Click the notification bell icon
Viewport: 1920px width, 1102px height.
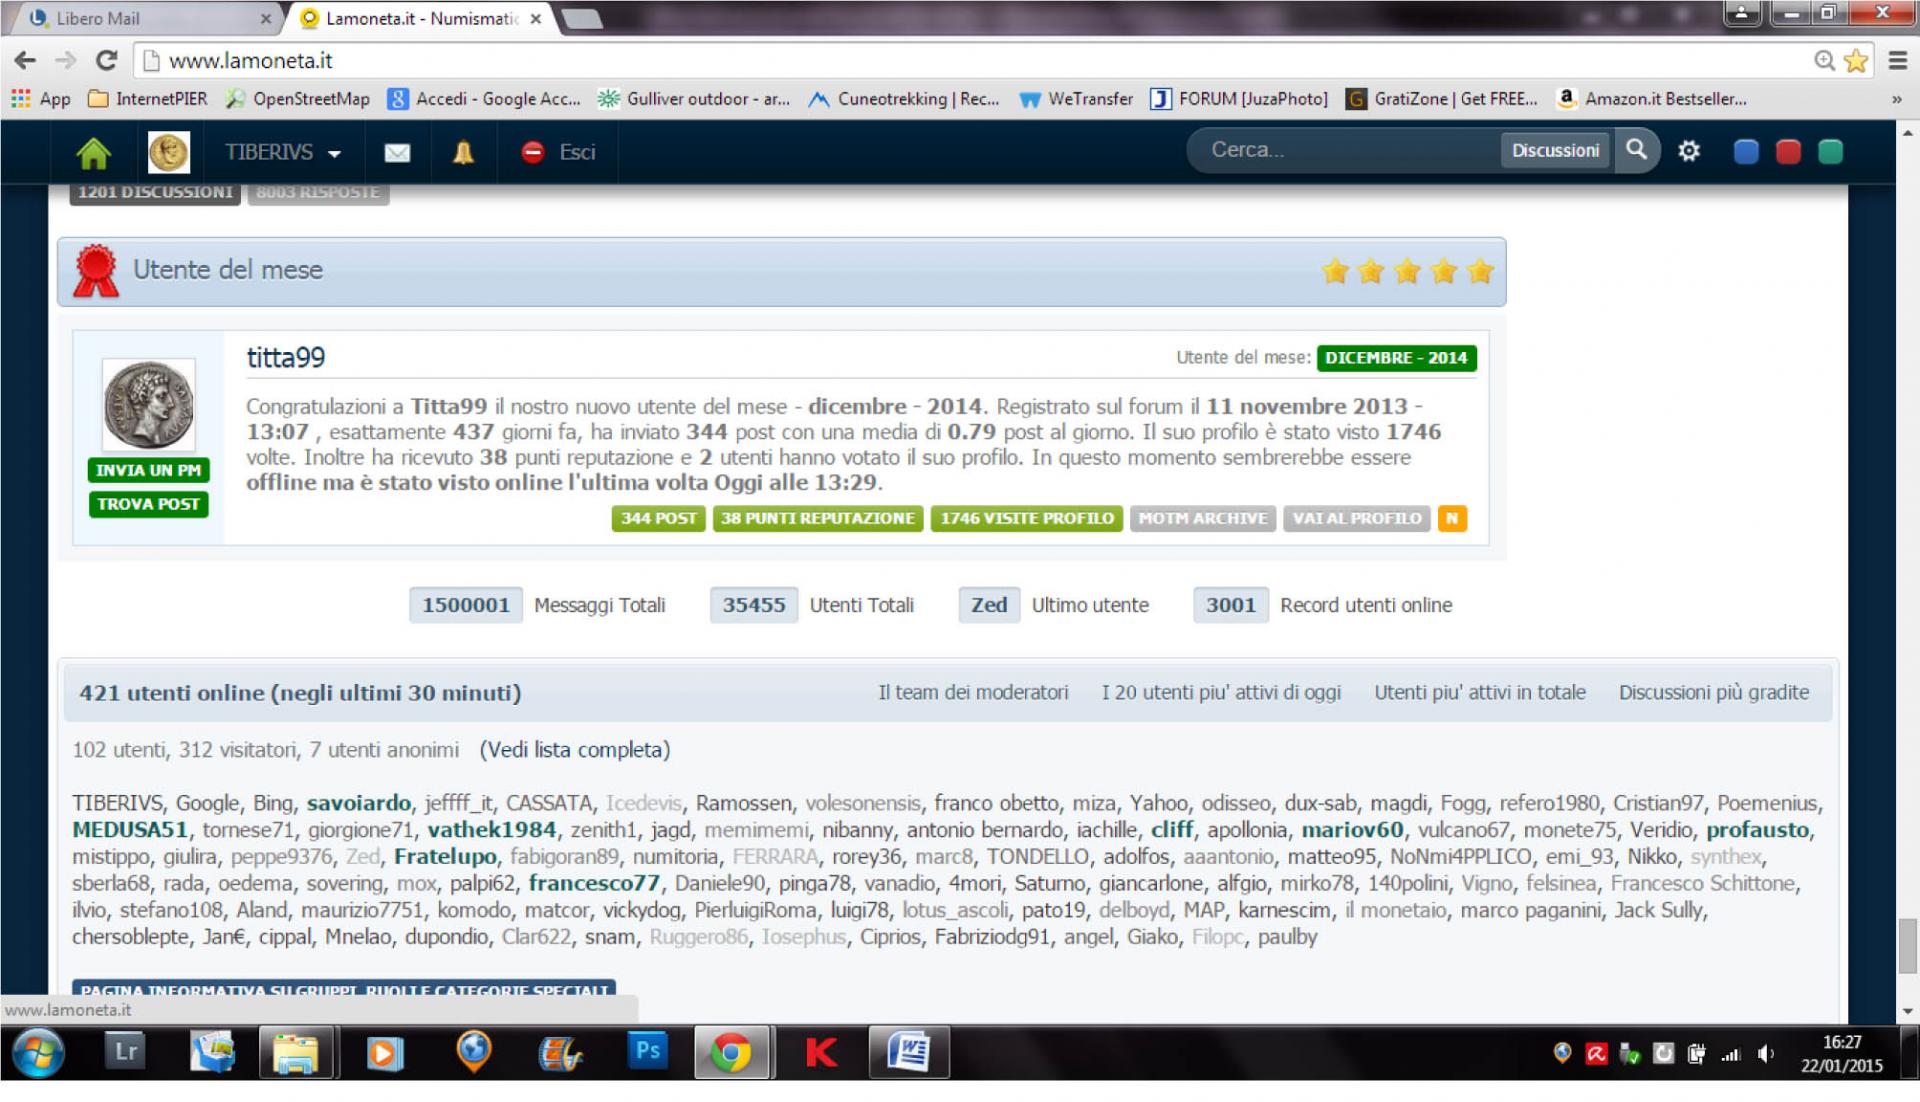(463, 152)
